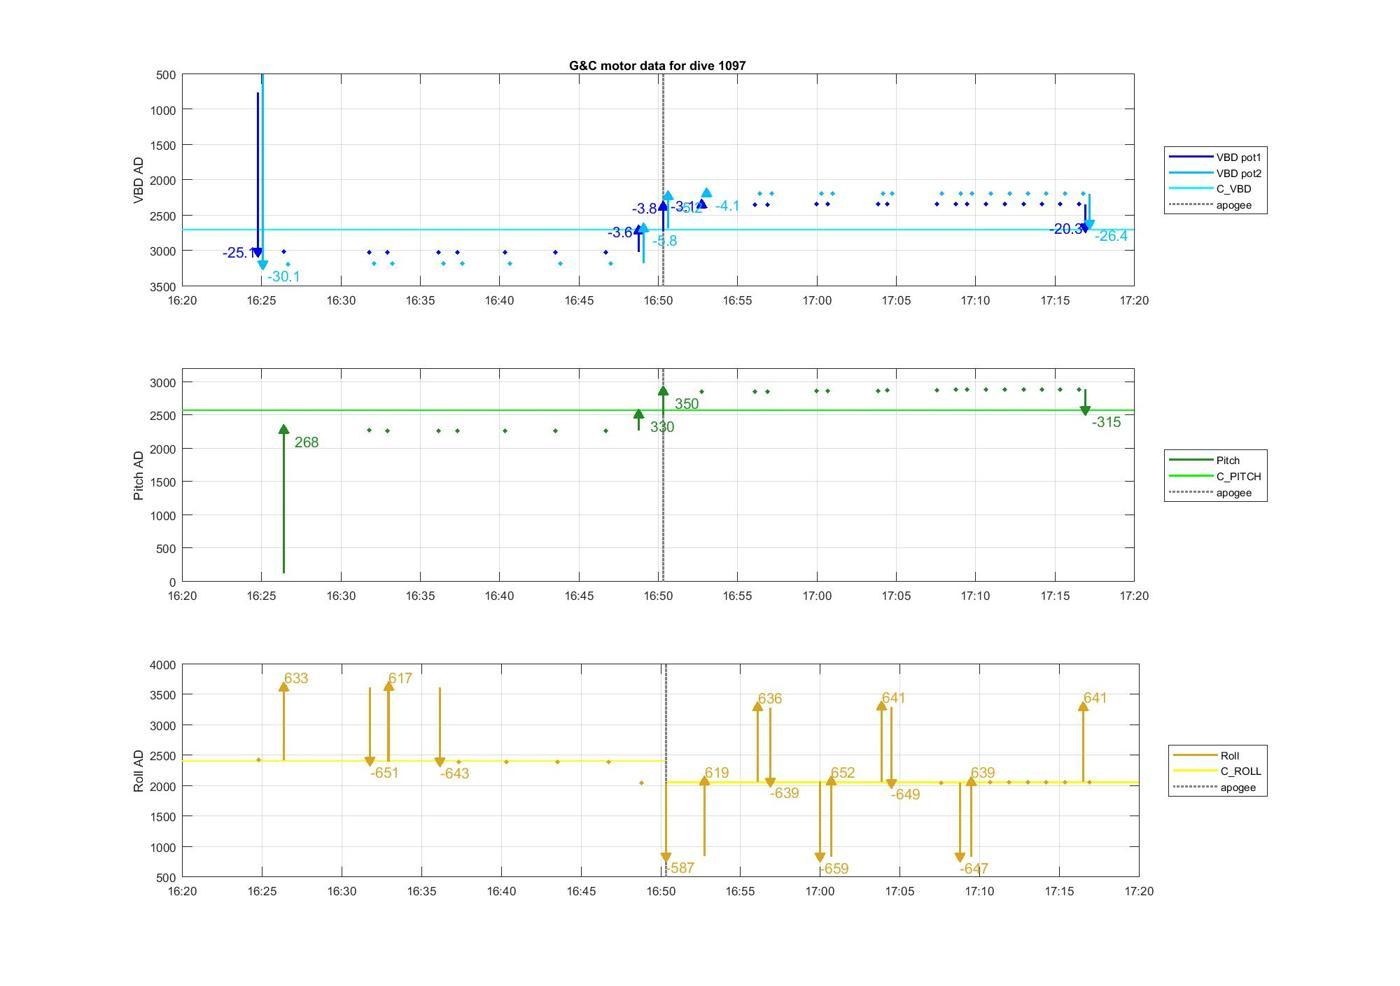Click the VBD annotation '-30.1'
1400x986 pixels.
tap(283, 277)
